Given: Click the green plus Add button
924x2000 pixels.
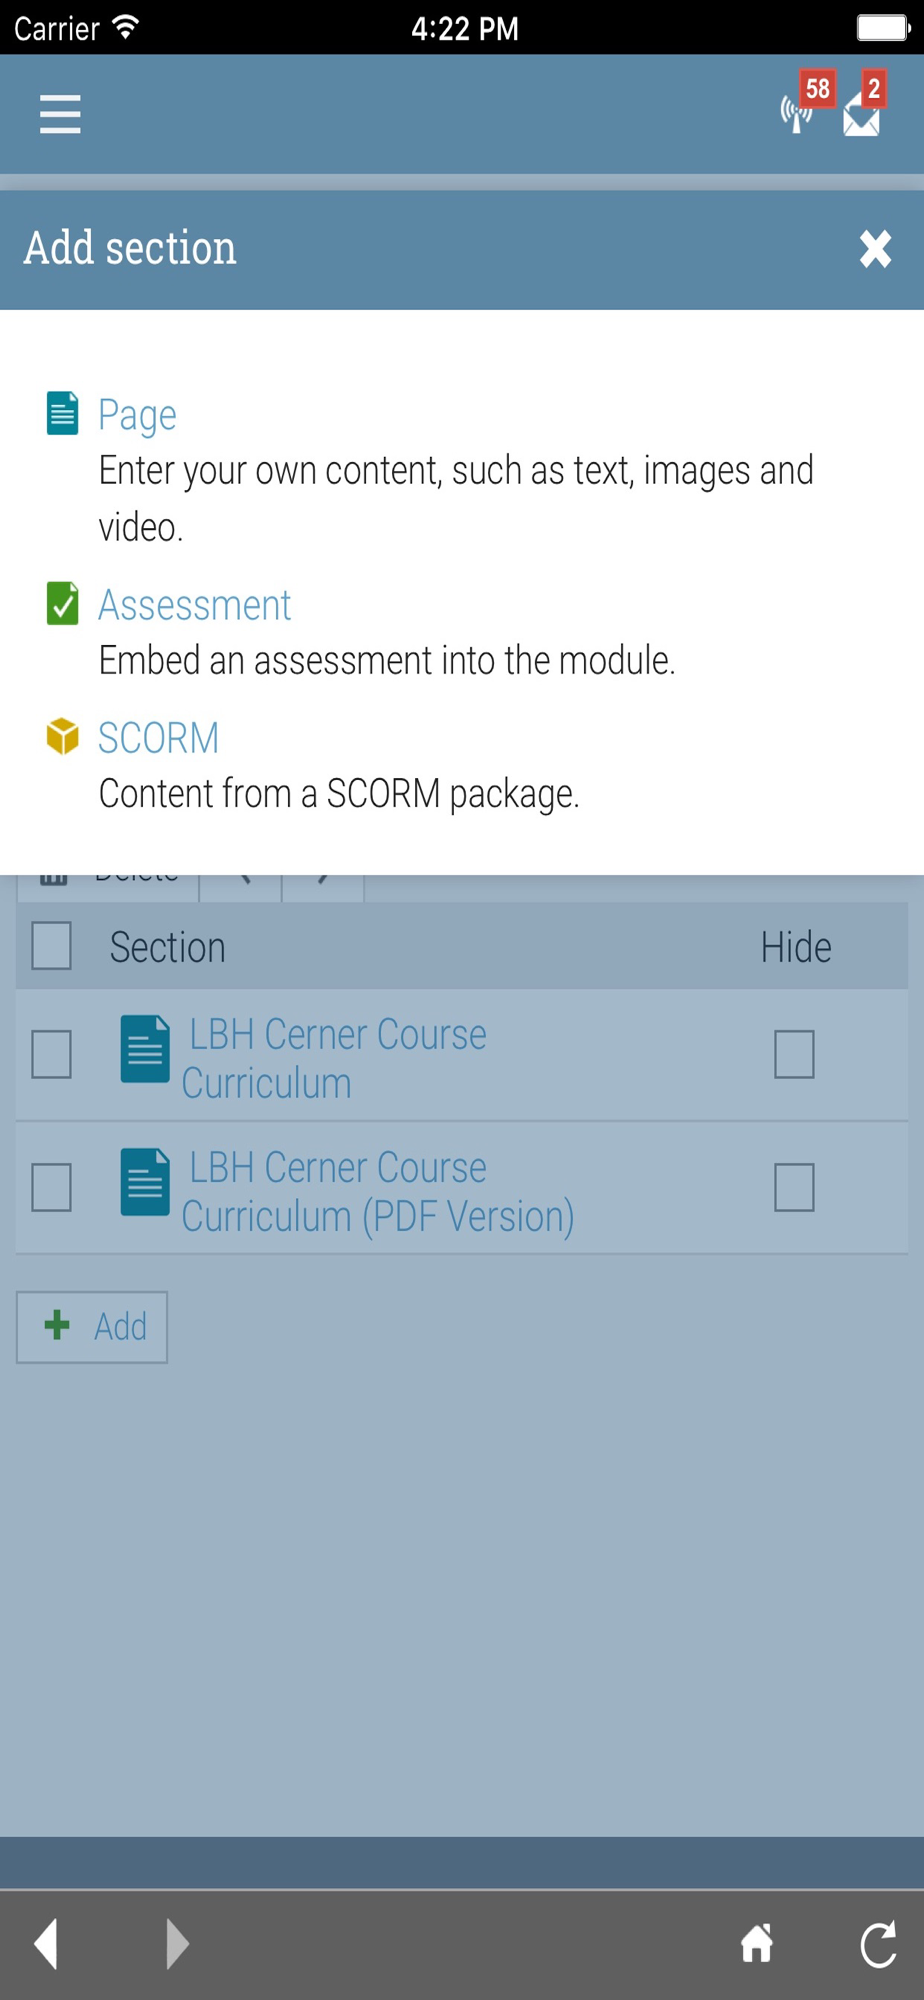Looking at the screenshot, I should pyautogui.click(x=92, y=1327).
